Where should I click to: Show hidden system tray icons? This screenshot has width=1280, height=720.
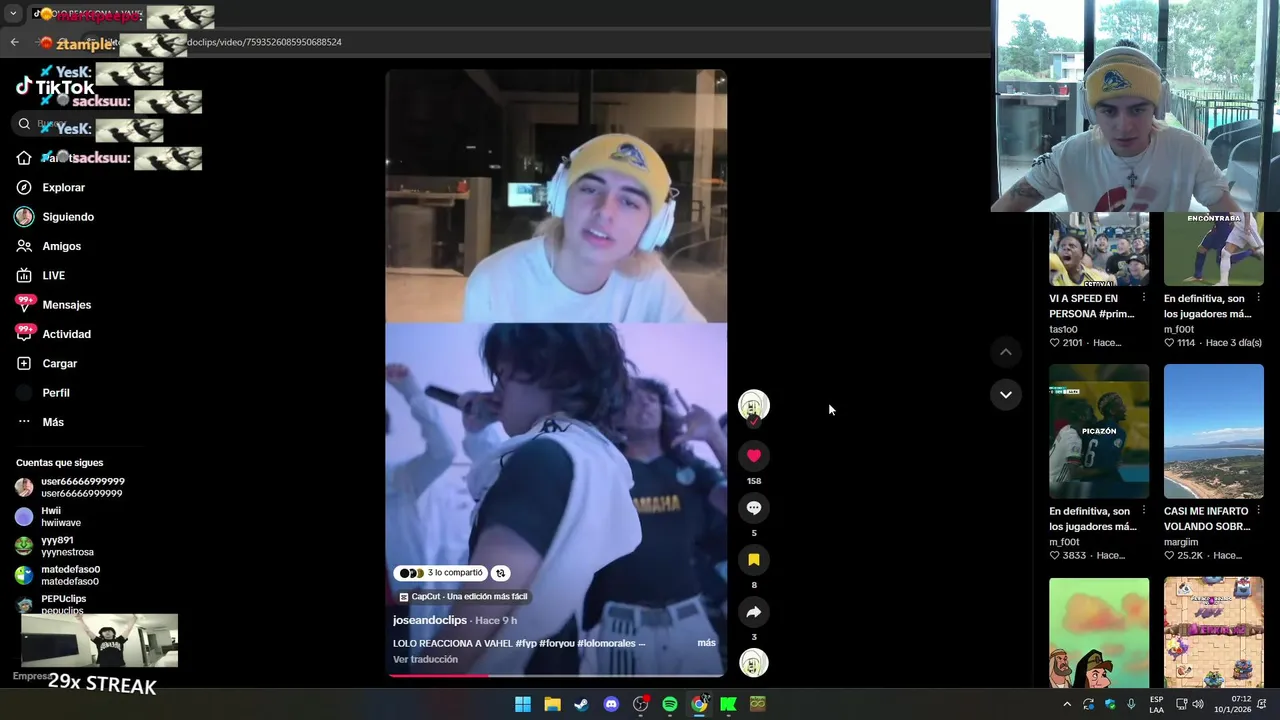(1067, 704)
